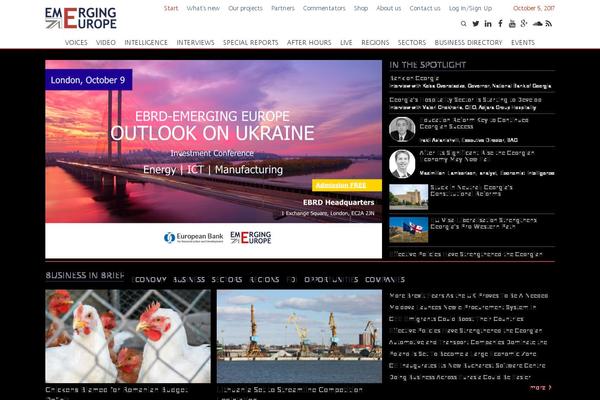Click the building thumbnail for Constitutional Reforms
The image size is (600, 400).
[x=409, y=197]
